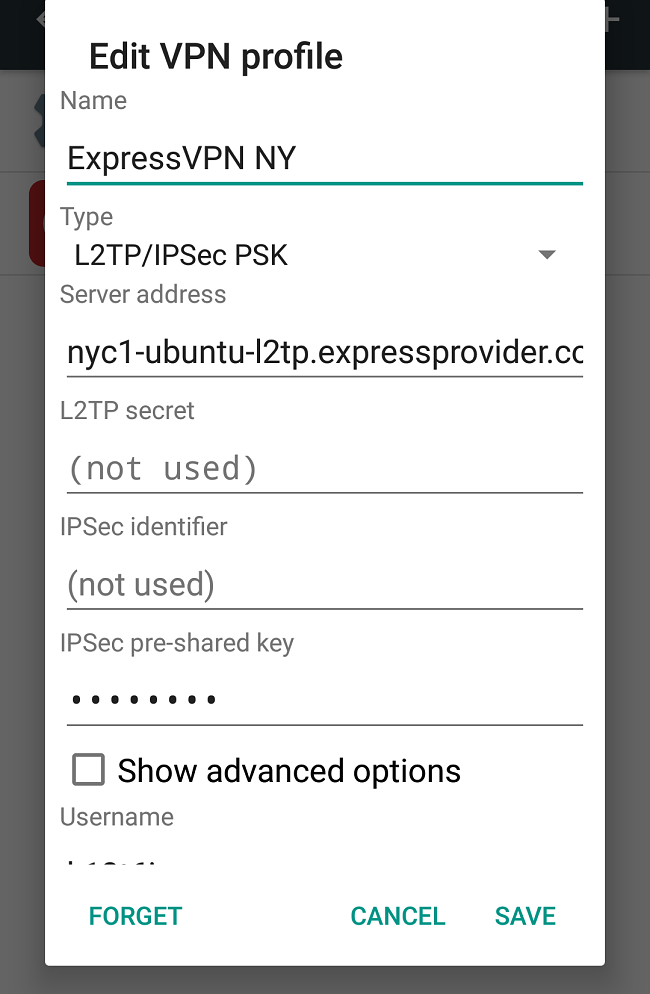The height and width of the screenshot is (994, 650).
Task: Select the L2TP secret input field
Action: pos(324,468)
